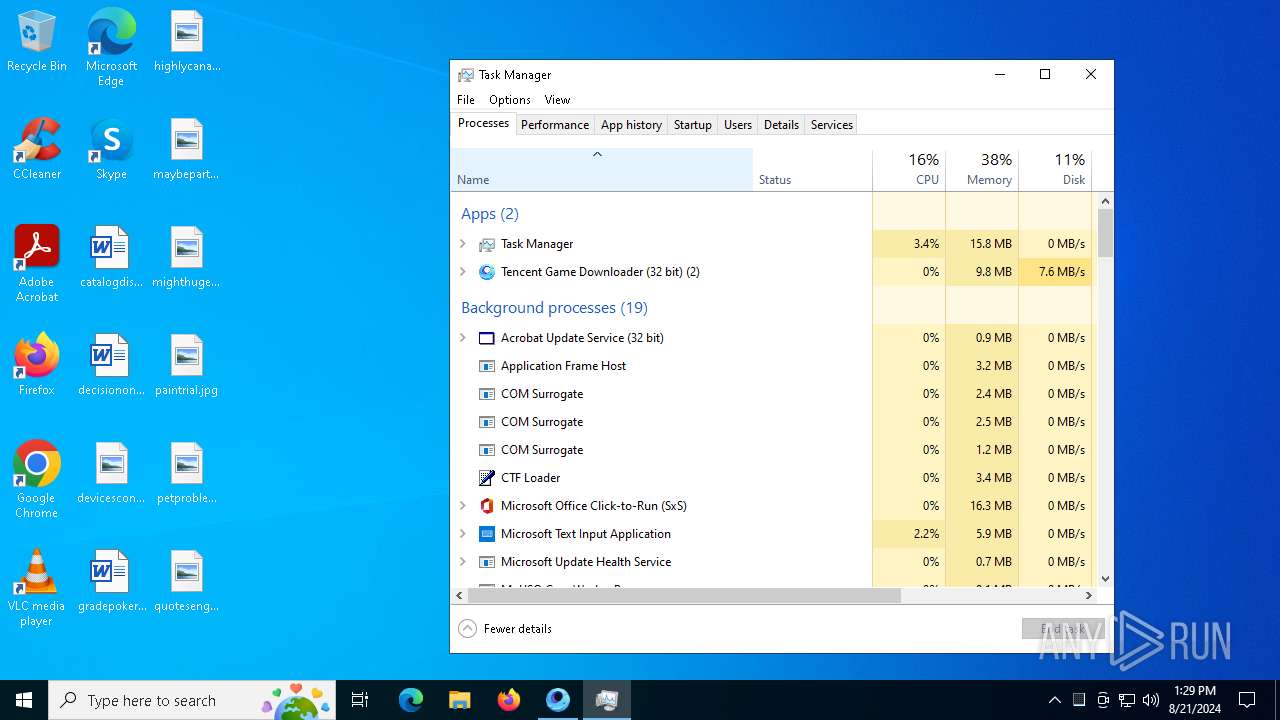This screenshot has height=720, width=1280.
Task: Switch to the Users tab
Action: click(738, 125)
